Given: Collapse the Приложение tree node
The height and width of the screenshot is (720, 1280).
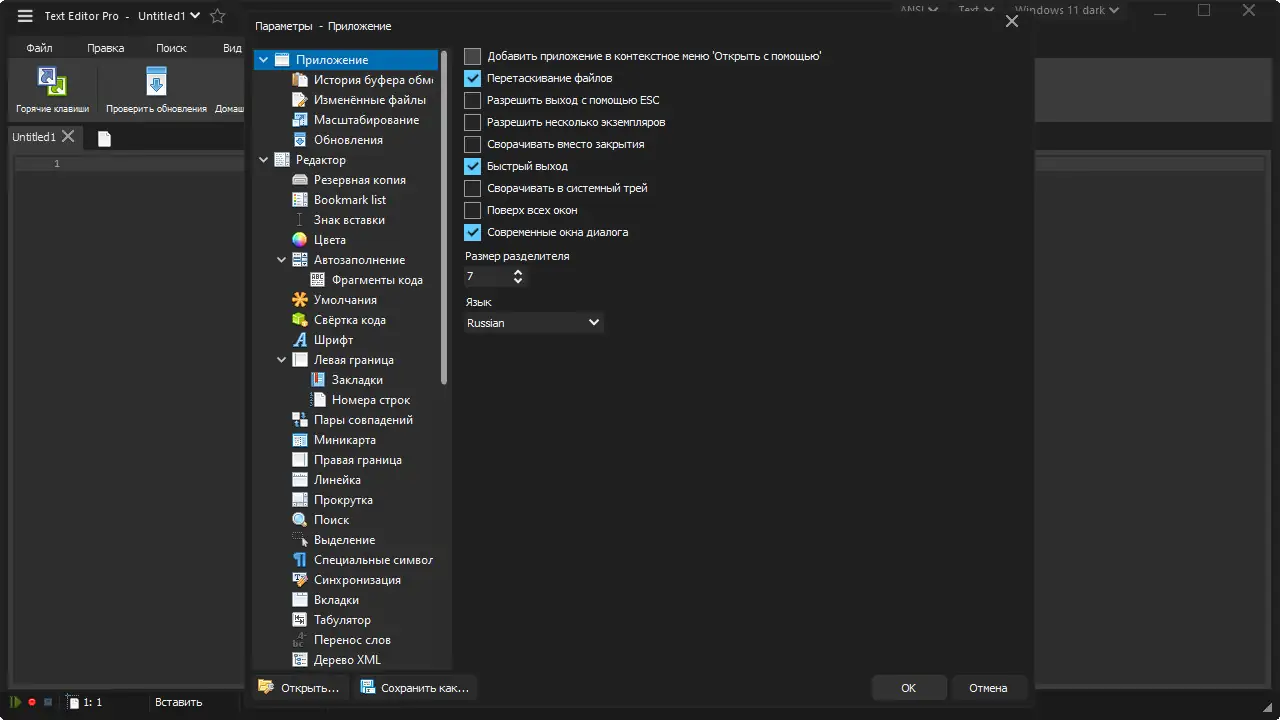Looking at the screenshot, I should pyautogui.click(x=264, y=60).
